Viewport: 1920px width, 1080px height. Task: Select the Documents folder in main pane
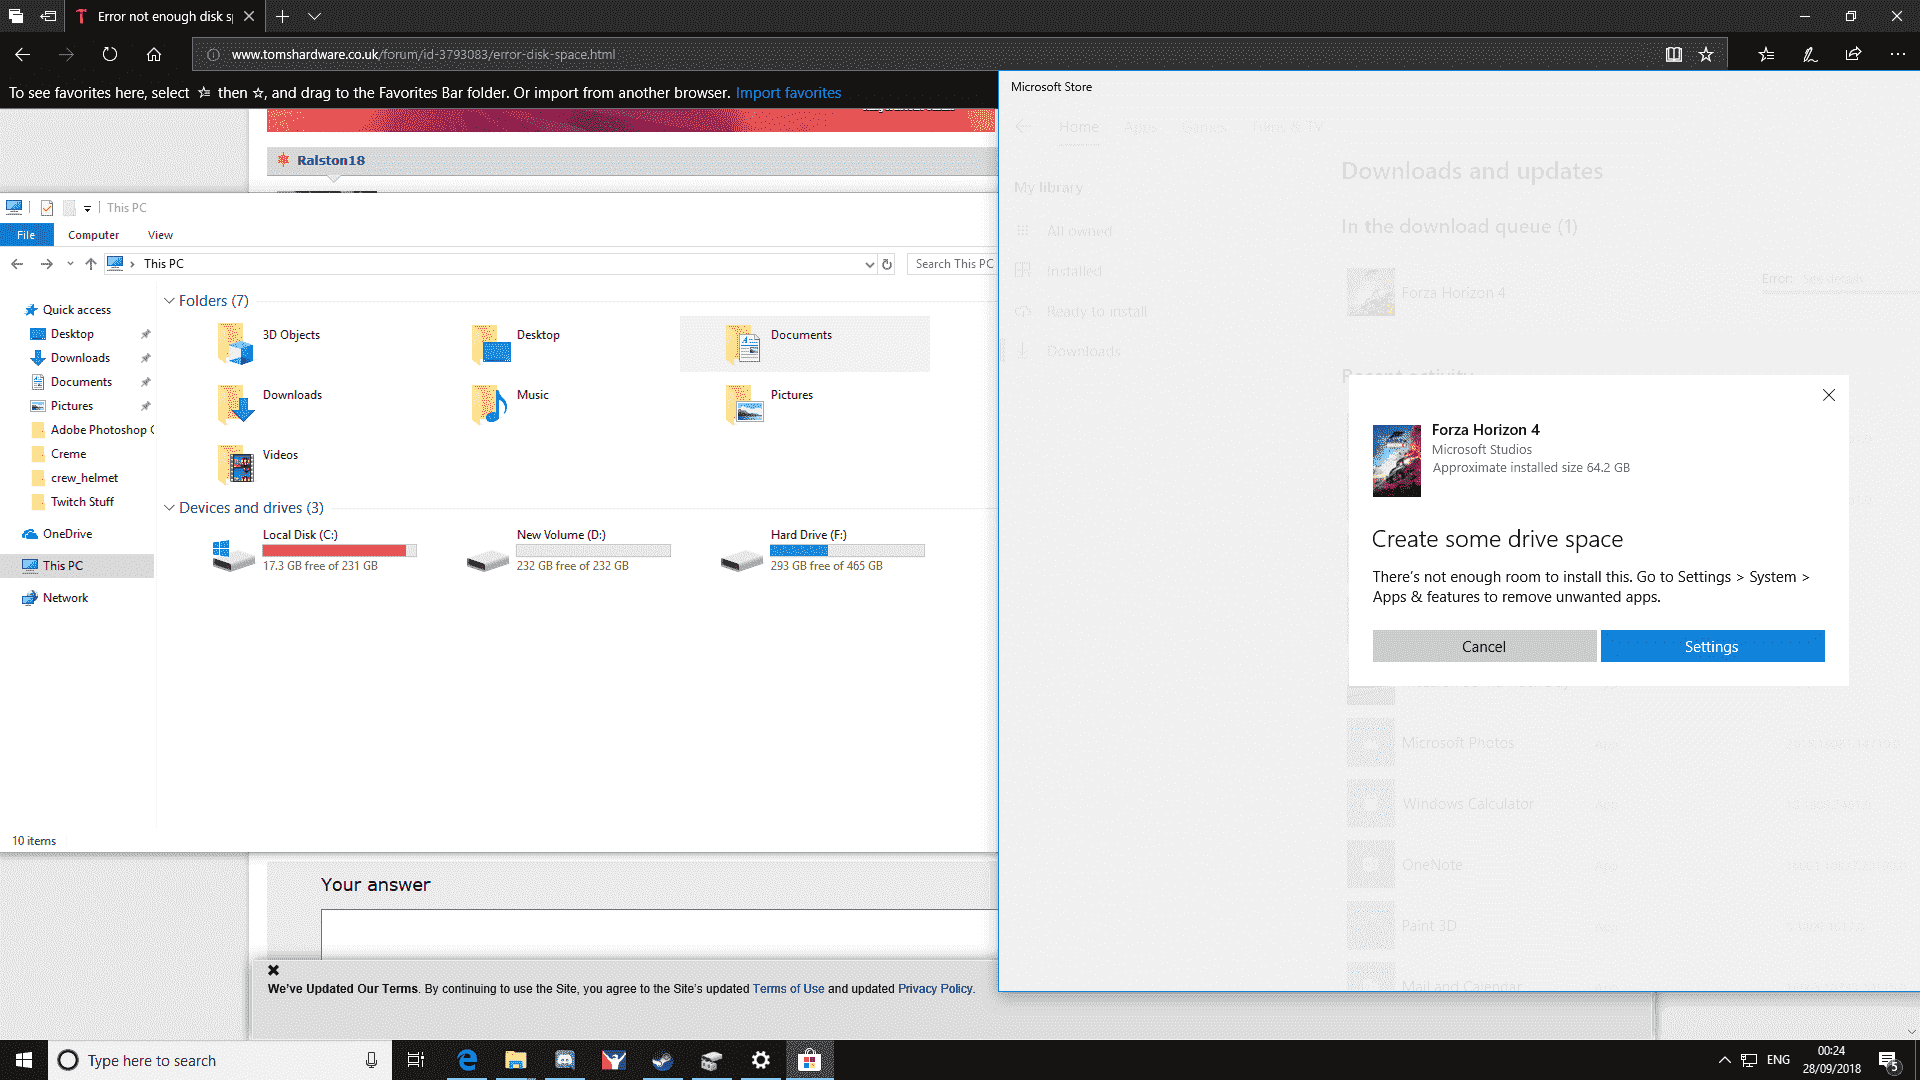[x=805, y=344]
